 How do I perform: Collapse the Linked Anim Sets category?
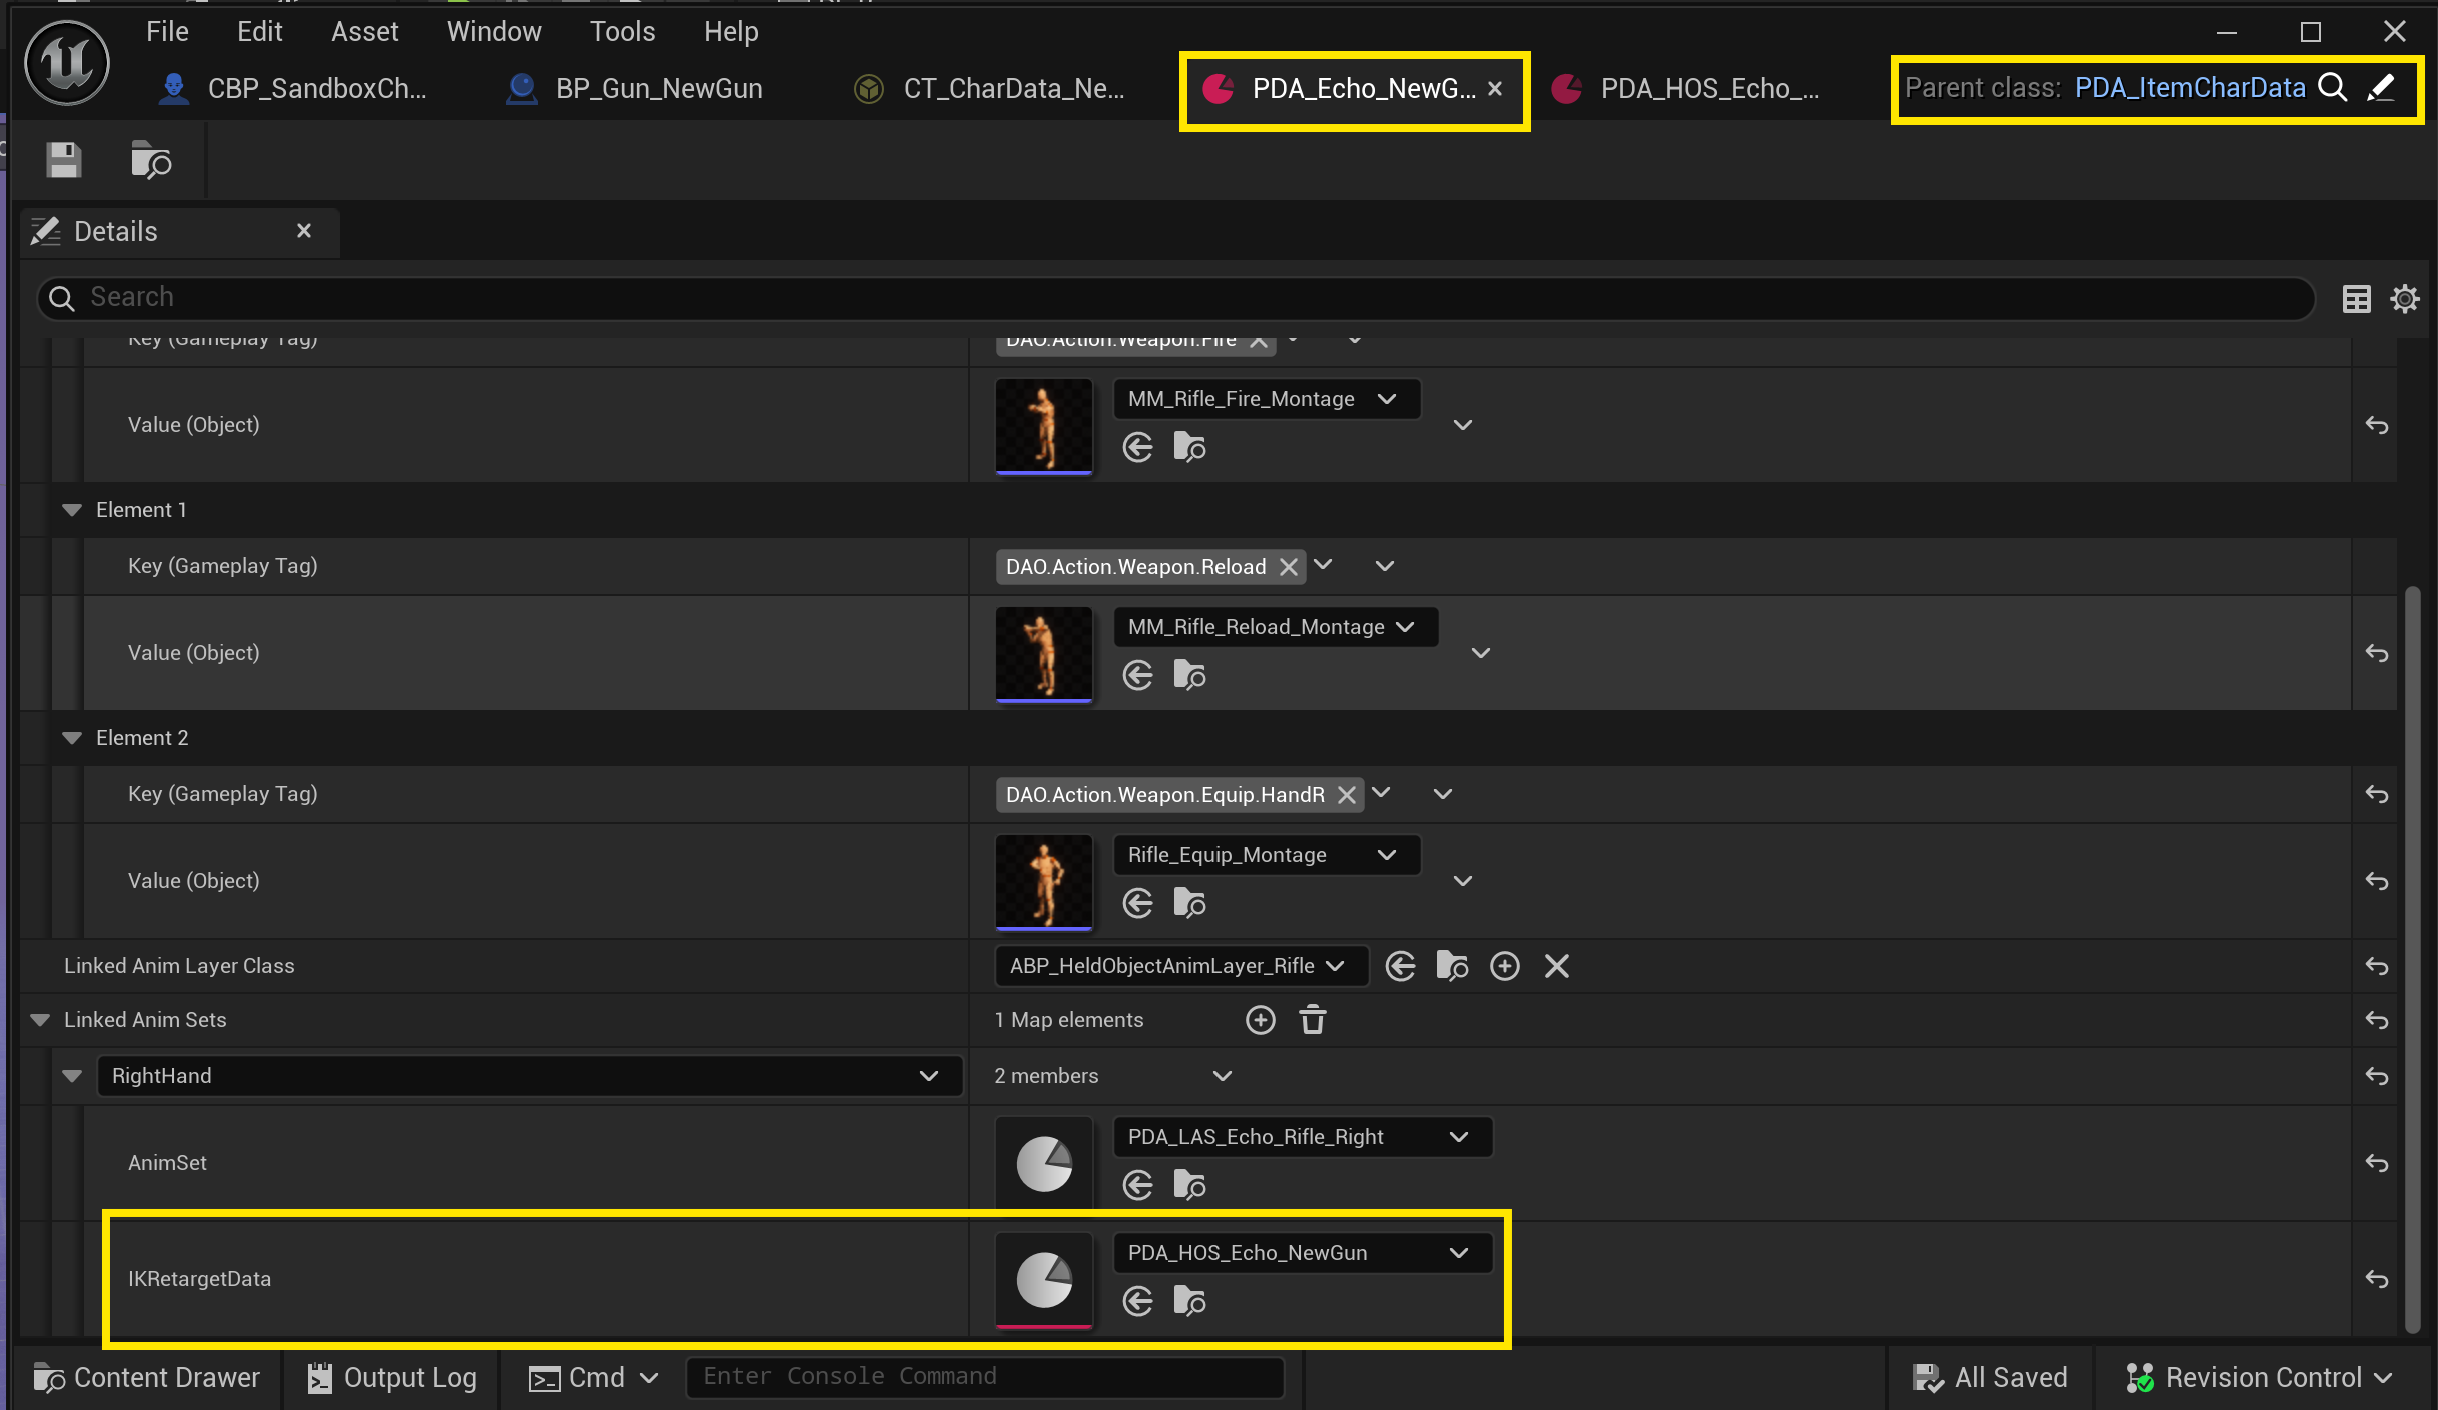click(41, 1020)
